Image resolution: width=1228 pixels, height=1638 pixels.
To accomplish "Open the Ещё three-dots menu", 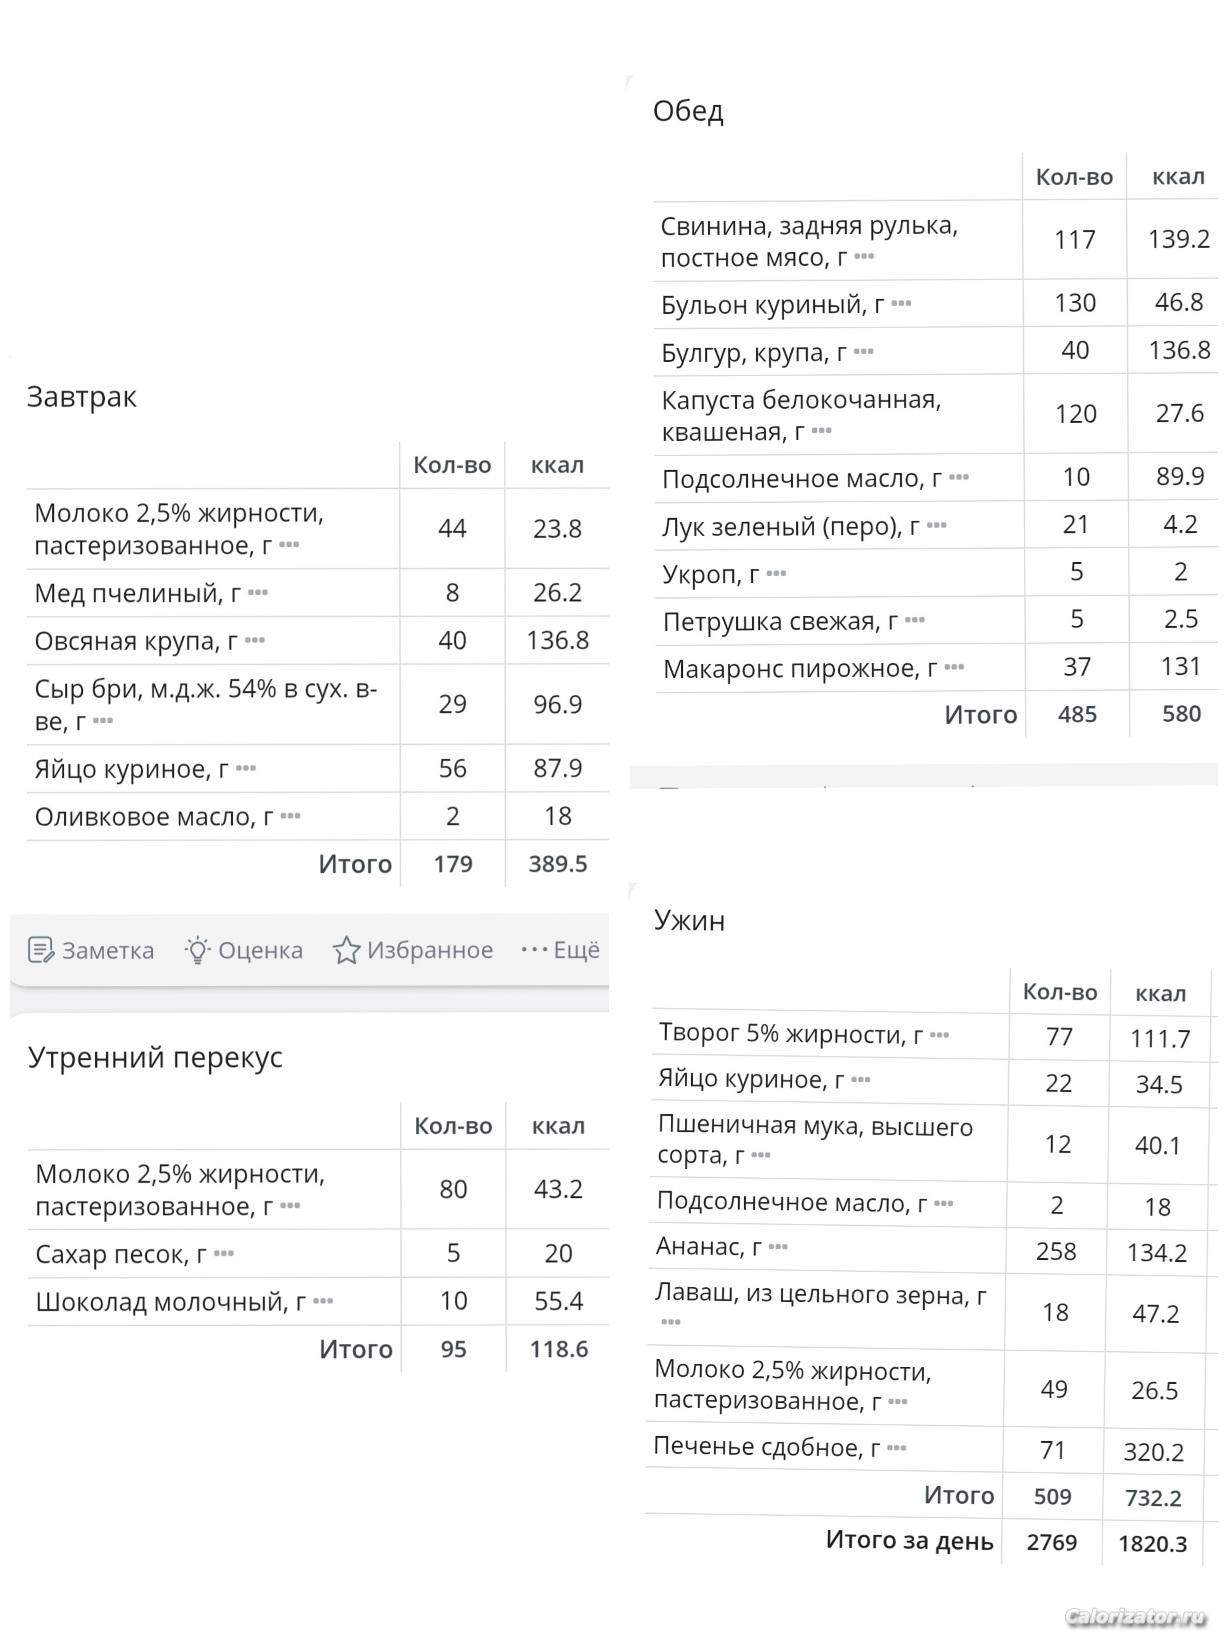I will (535, 949).
